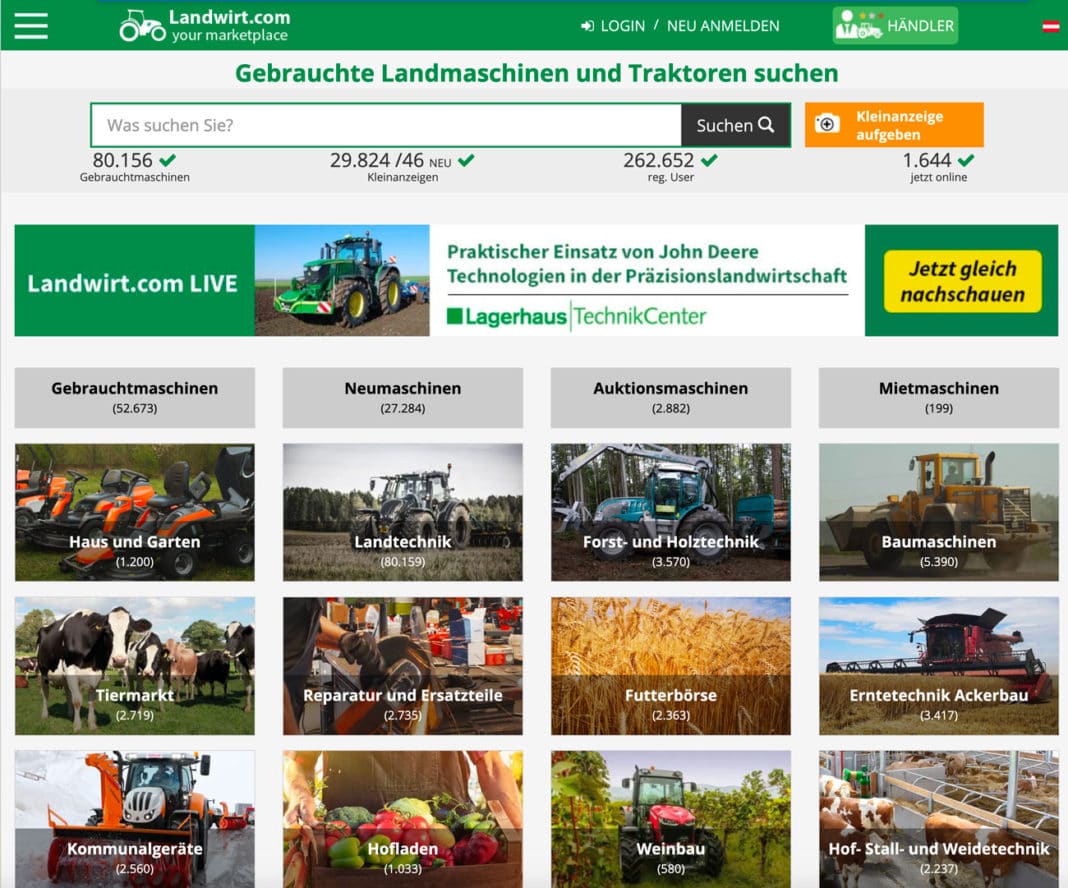
Task: Click the camera icon on Kleinanzeige button
Action: coord(827,125)
